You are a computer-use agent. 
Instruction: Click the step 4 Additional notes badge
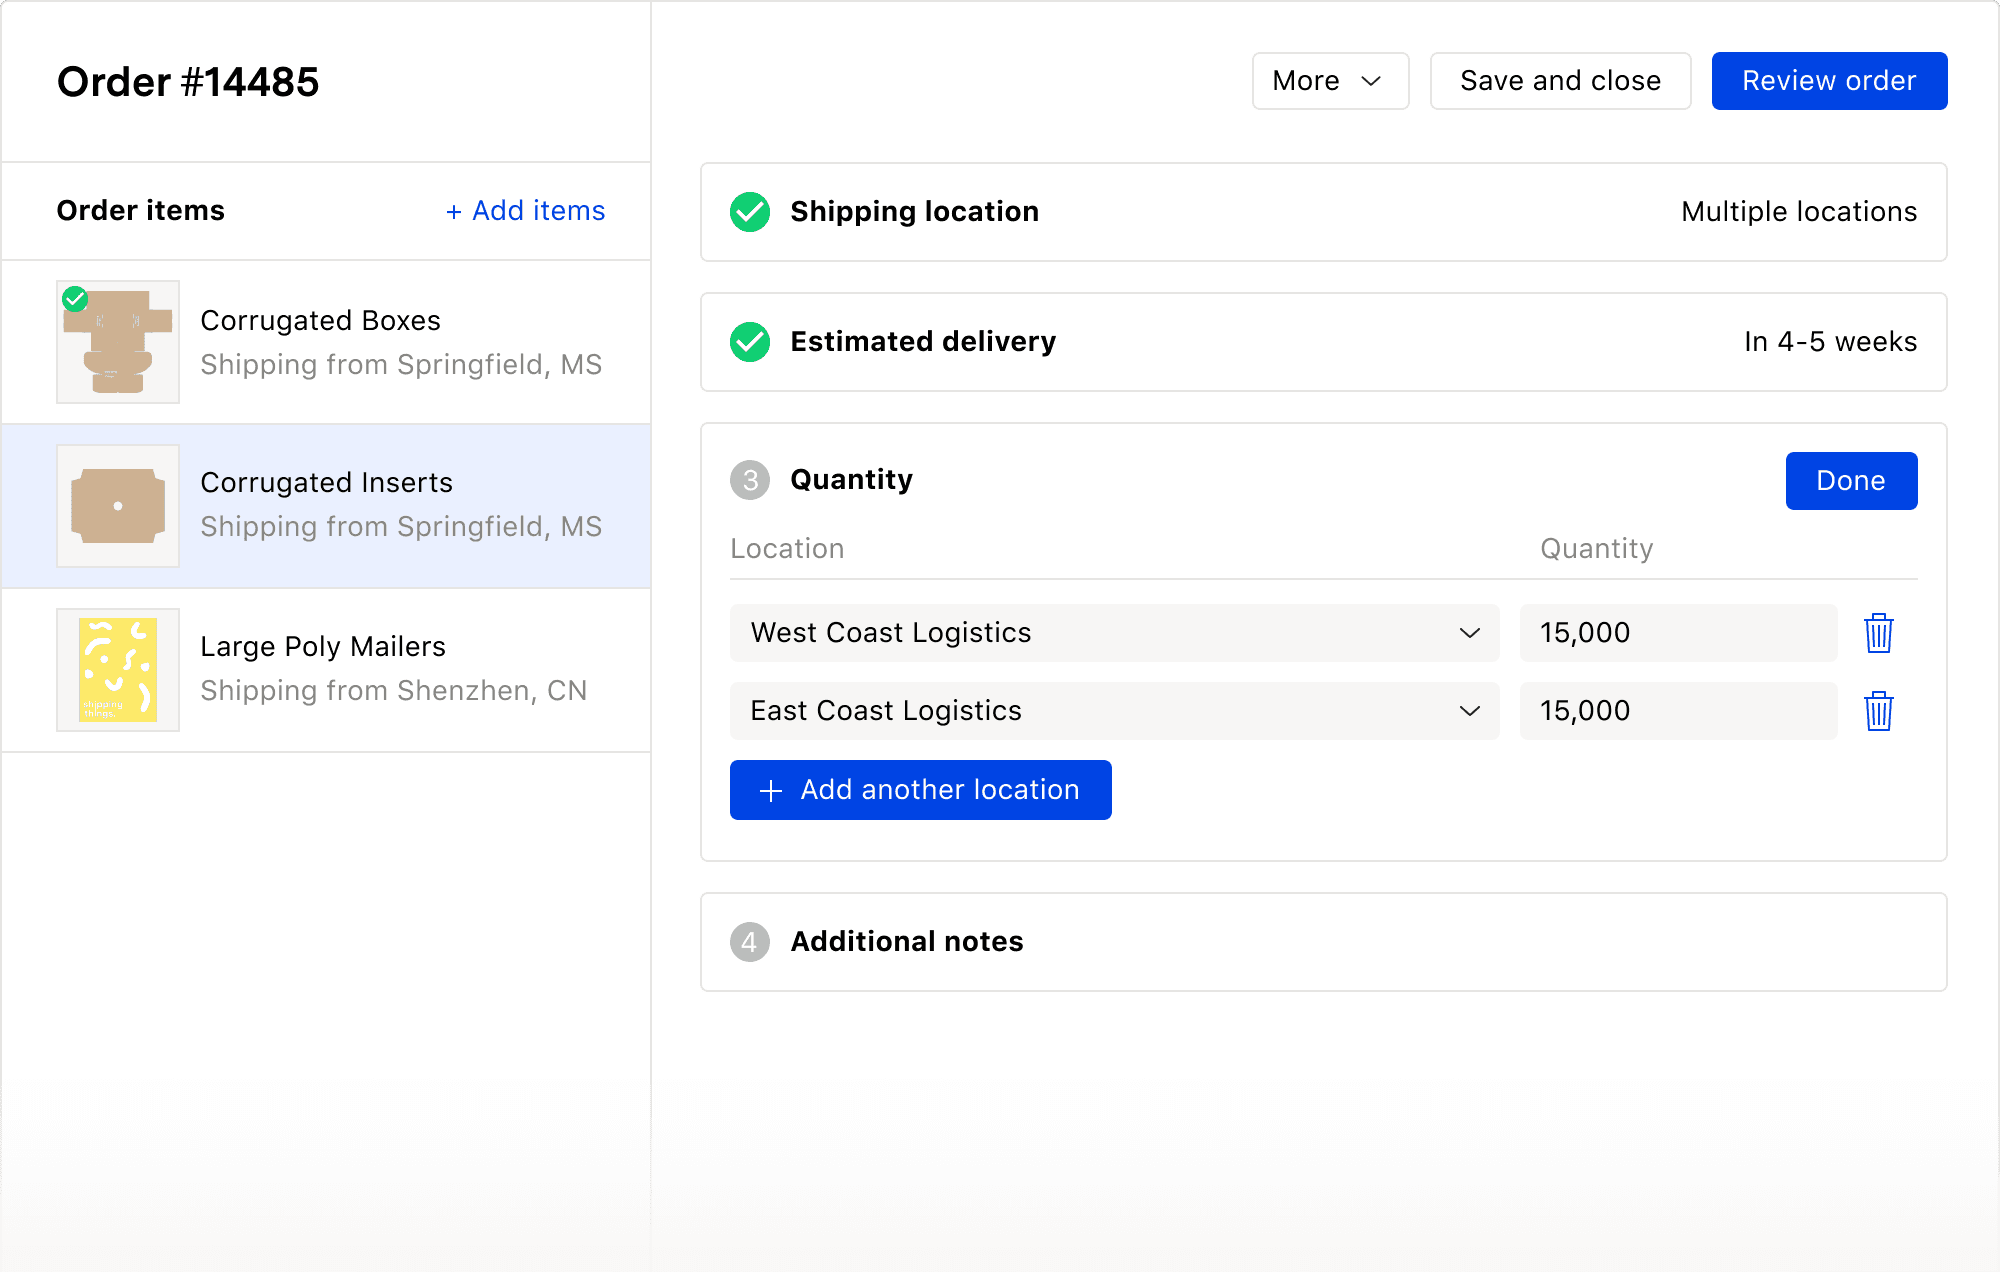coord(750,942)
